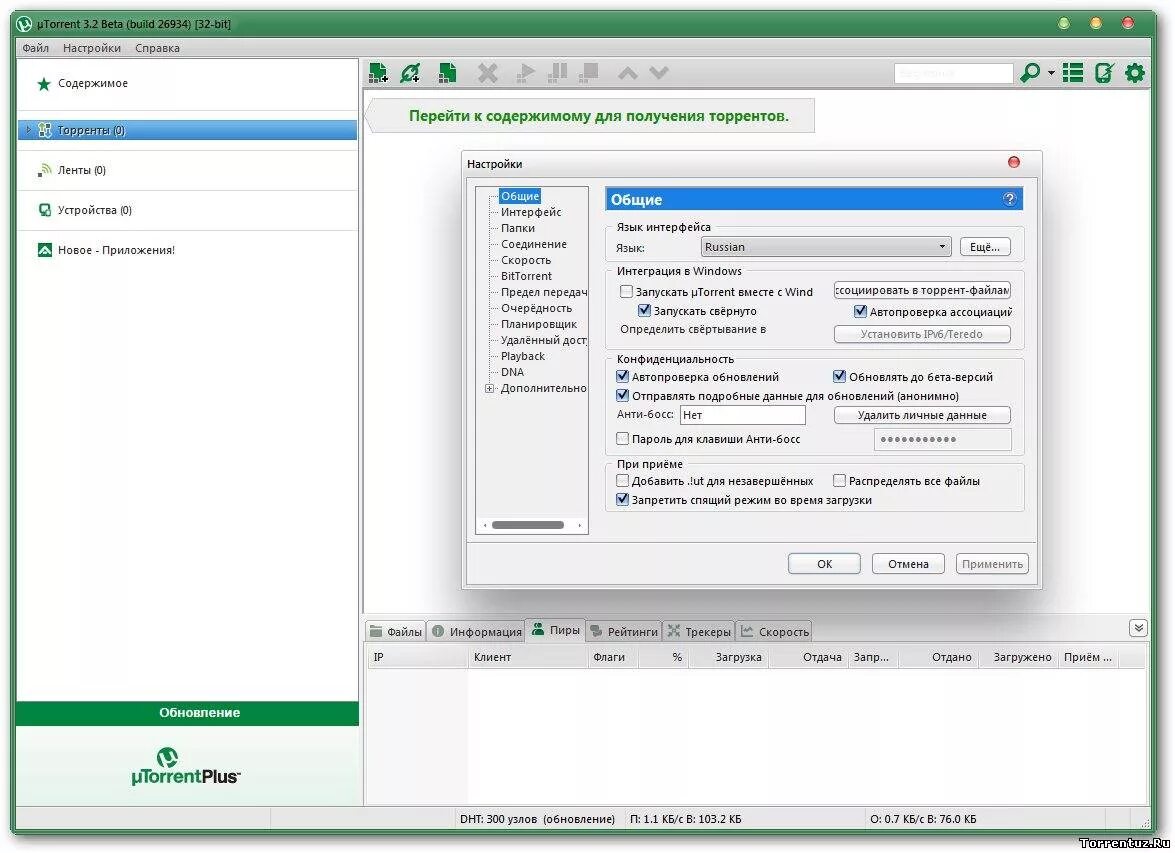
Task: Switch to the Информация tab
Action: 477,632
